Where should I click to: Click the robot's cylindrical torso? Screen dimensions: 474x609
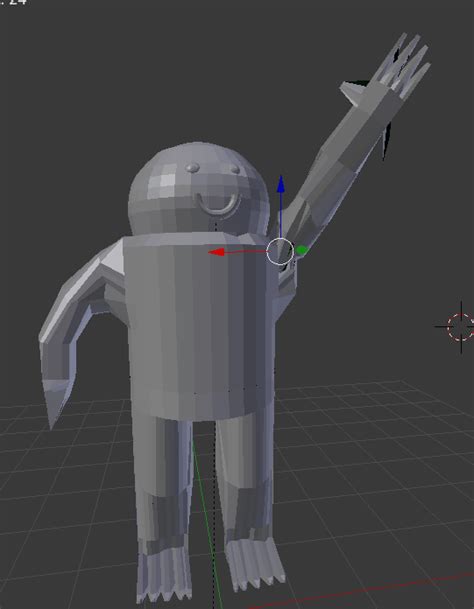pos(200,326)
